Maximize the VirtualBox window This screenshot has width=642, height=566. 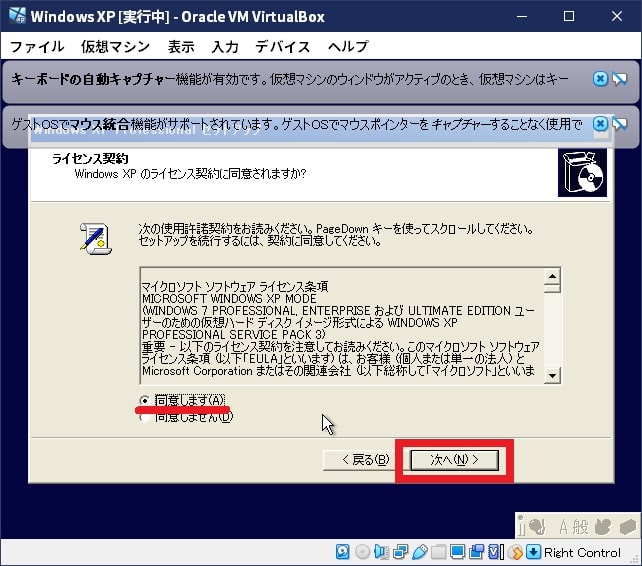[569, 16]
